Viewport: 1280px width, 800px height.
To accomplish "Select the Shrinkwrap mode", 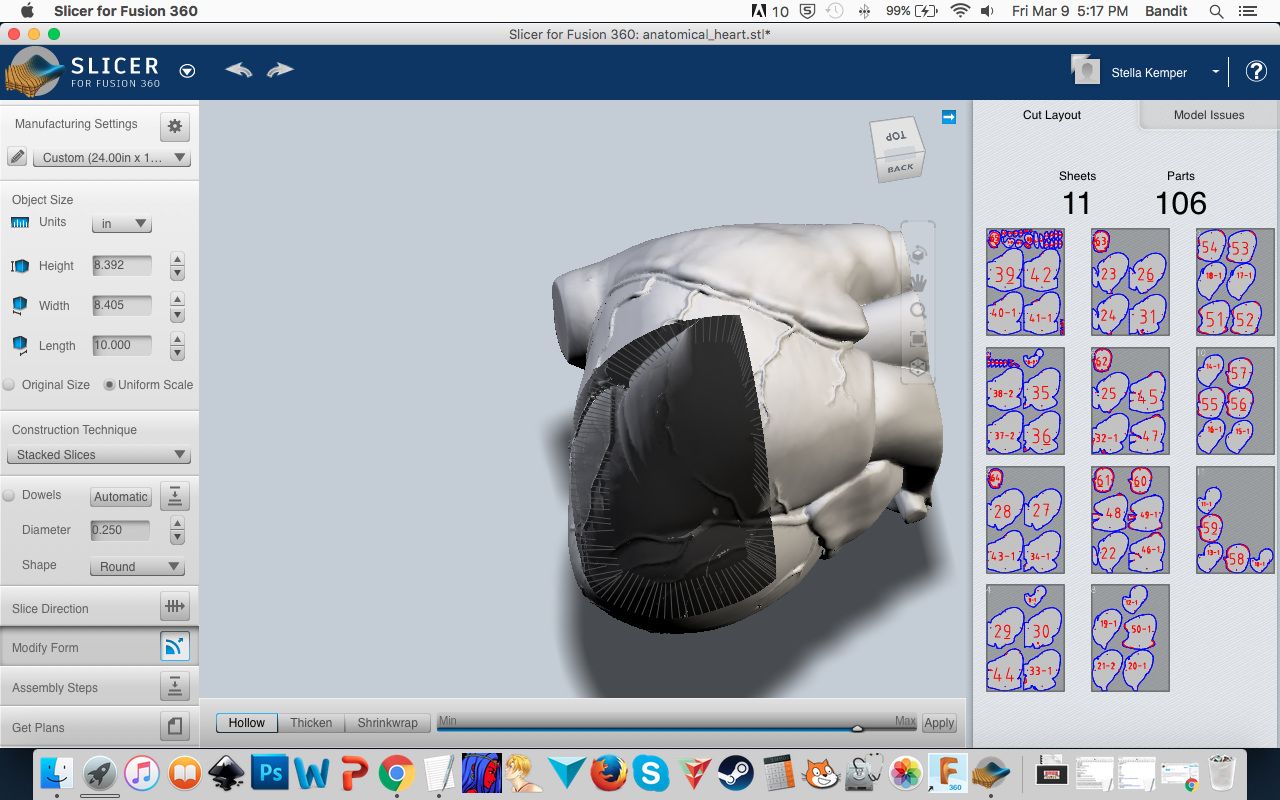I will [388, 723].
